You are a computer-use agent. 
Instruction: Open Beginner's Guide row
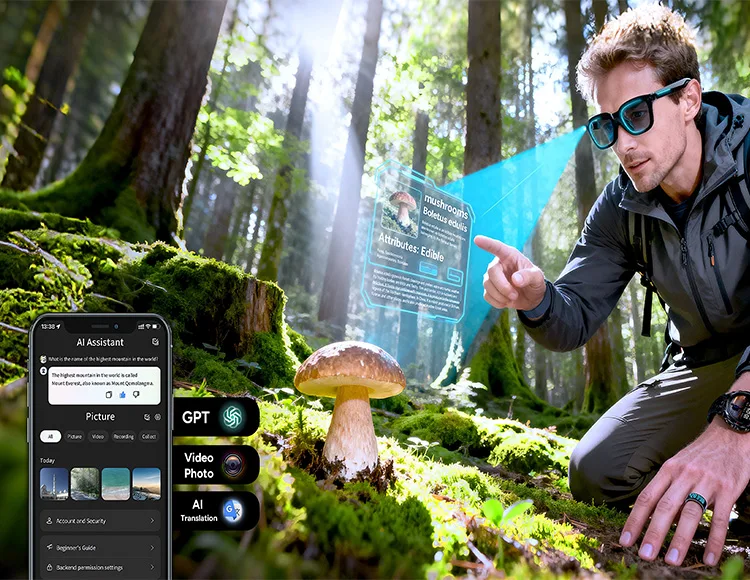[x=100, y=547]
